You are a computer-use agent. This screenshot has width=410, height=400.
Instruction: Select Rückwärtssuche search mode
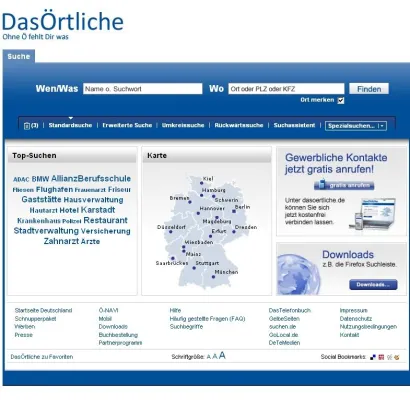[x=239, y=125]
